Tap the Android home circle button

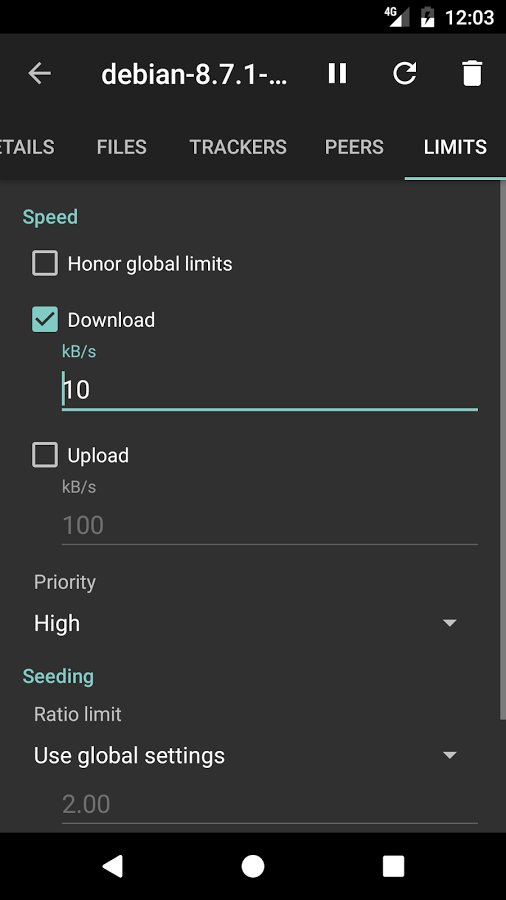(x=253, y=866)
